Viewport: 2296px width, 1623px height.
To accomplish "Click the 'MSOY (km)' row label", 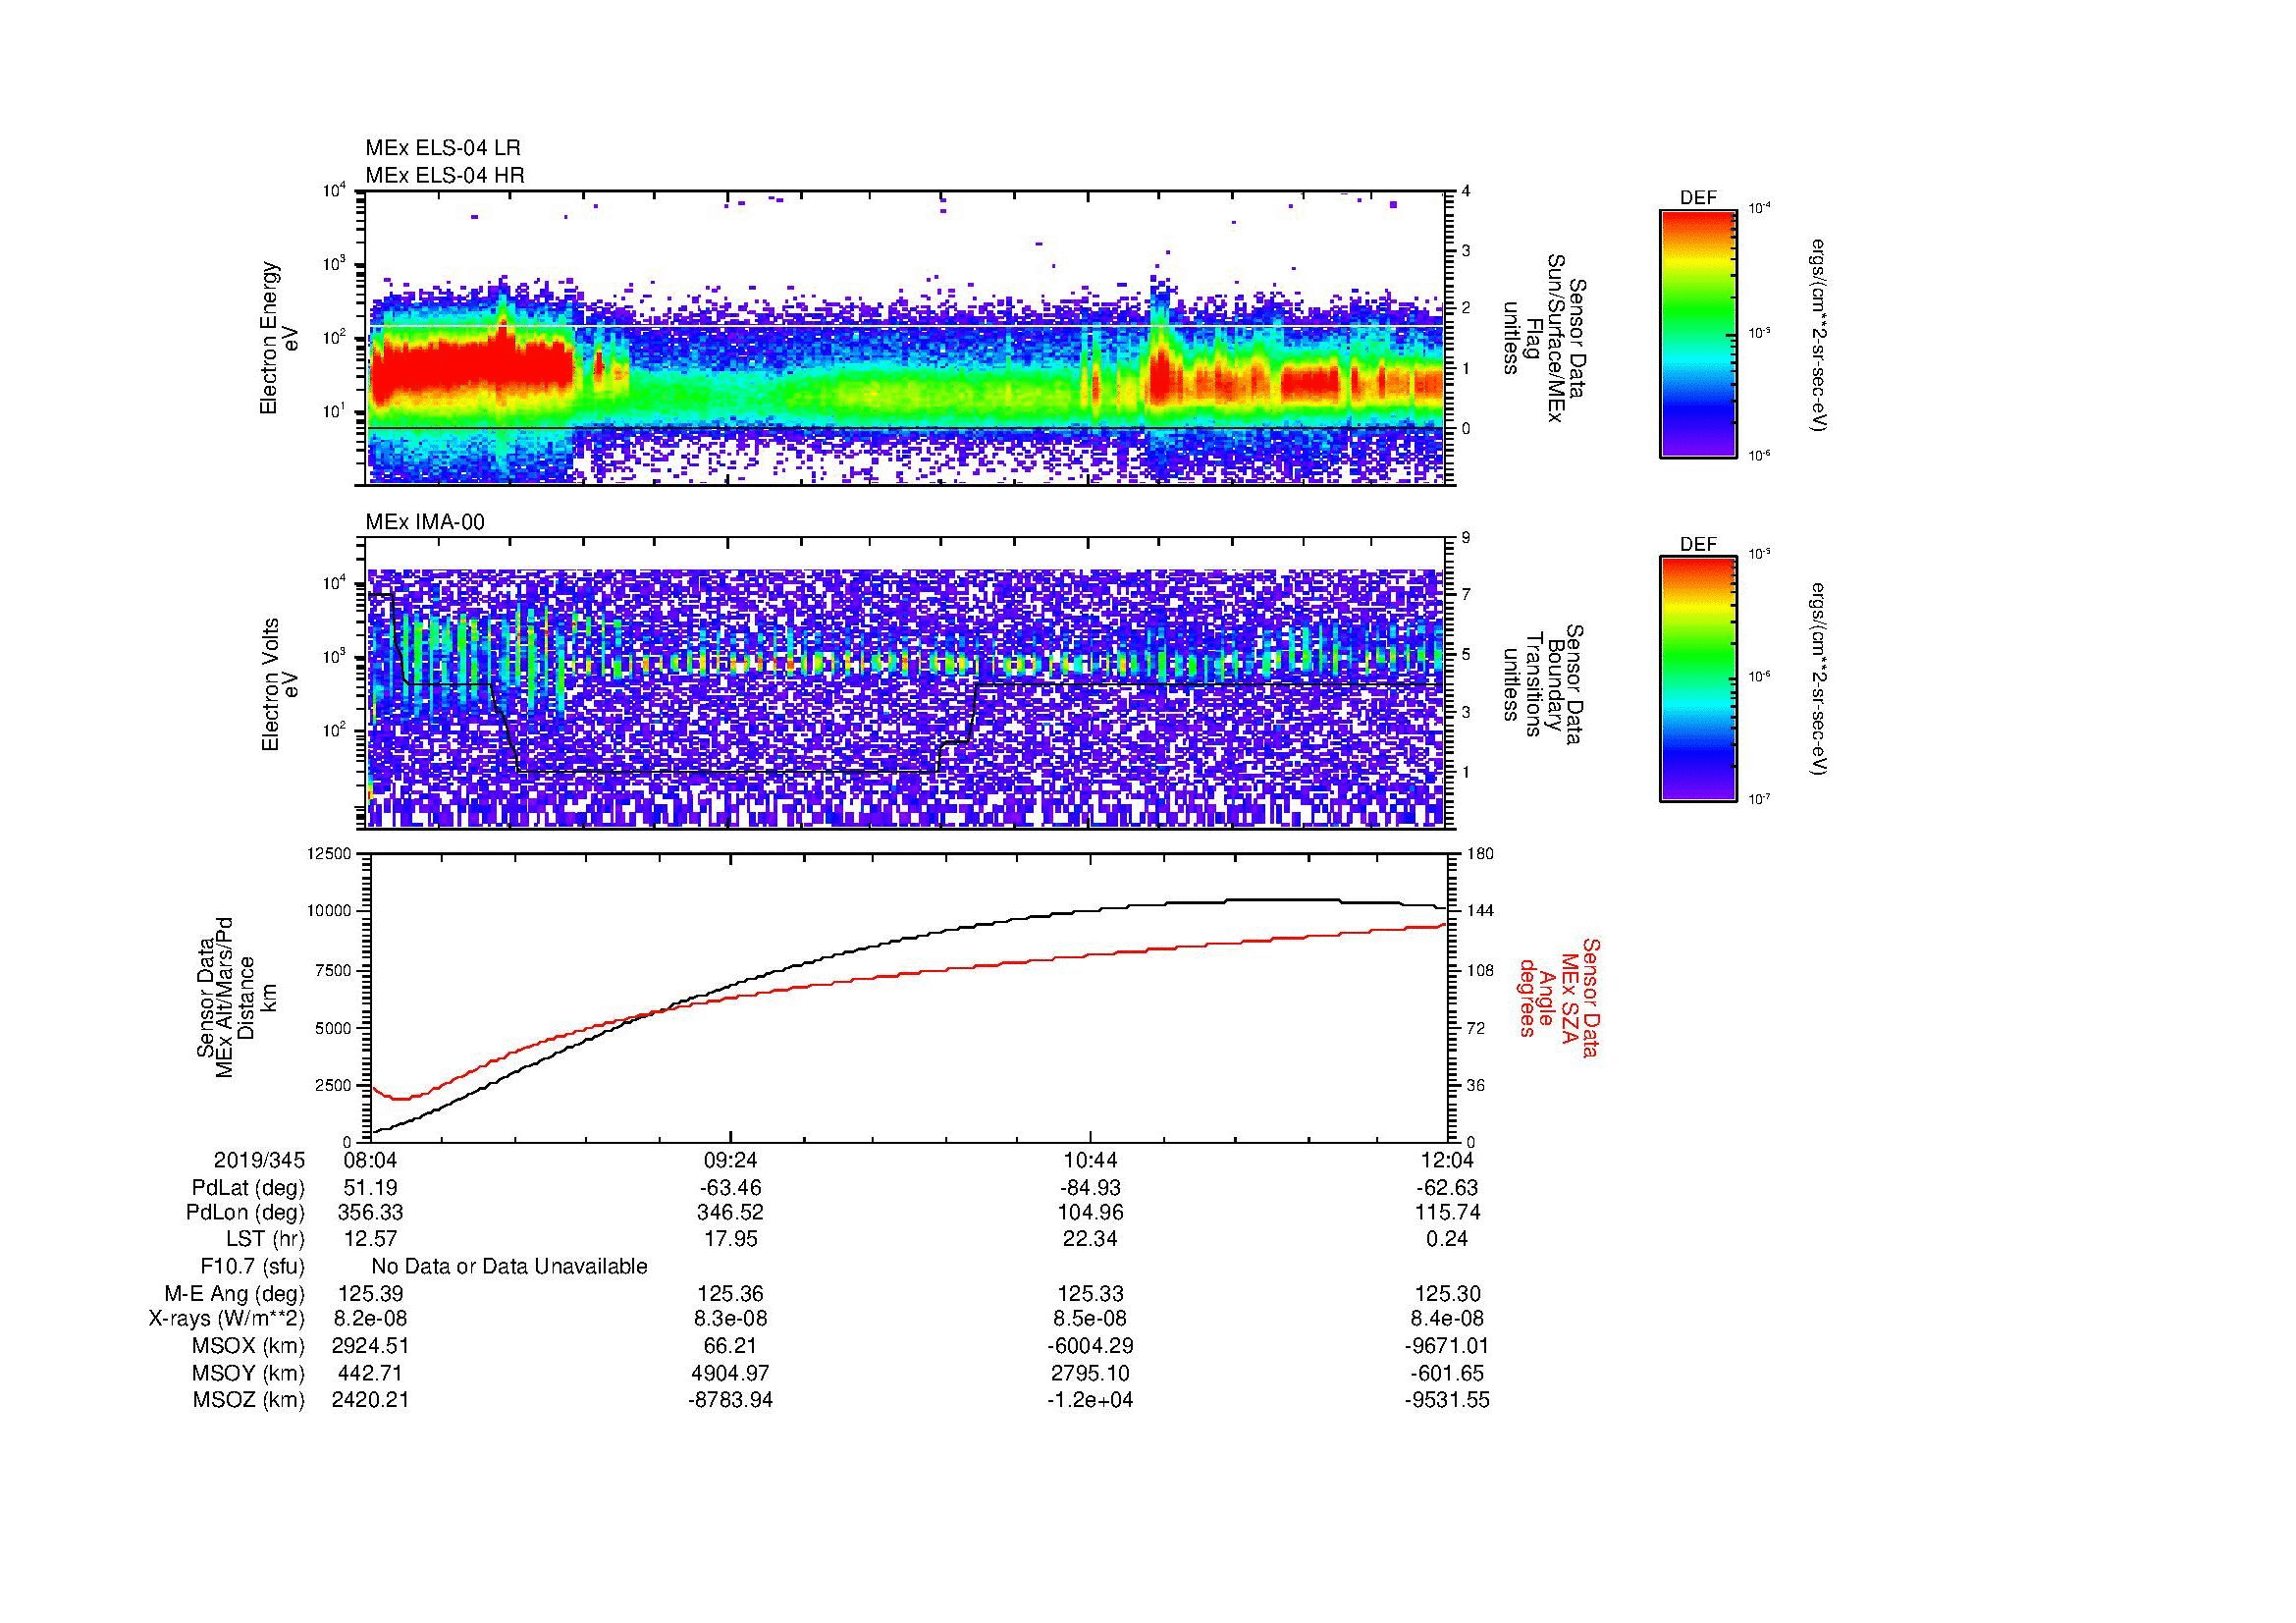I will tap(248, 1373).
